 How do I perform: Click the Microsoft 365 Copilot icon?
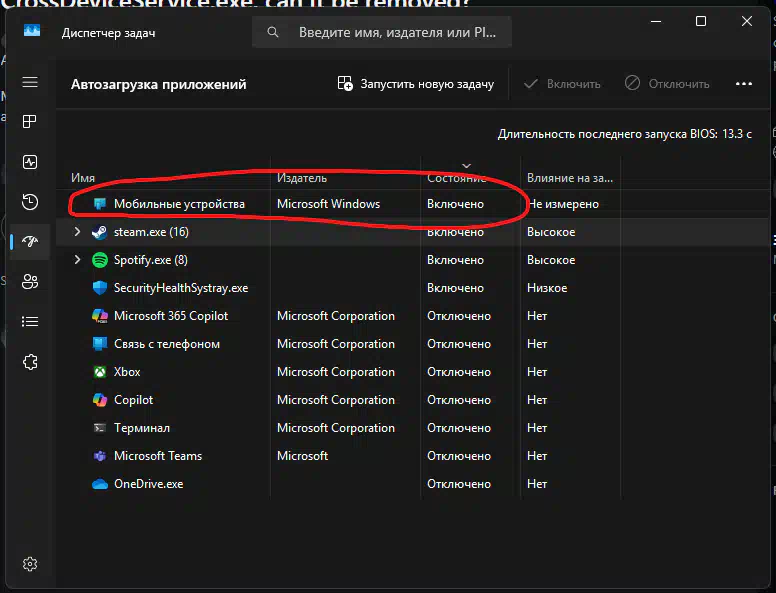pos(99,316)
